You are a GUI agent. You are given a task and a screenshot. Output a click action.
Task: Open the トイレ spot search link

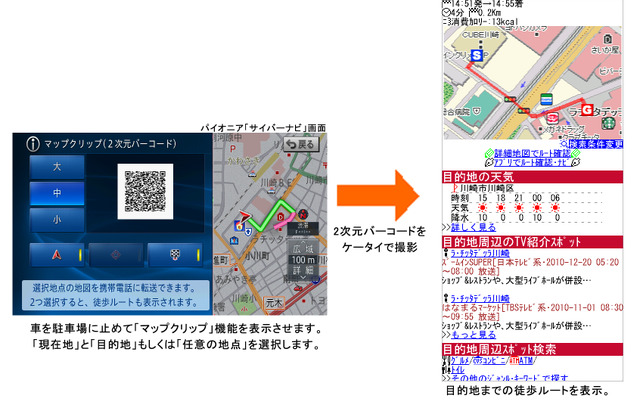[x=458, y=370]
